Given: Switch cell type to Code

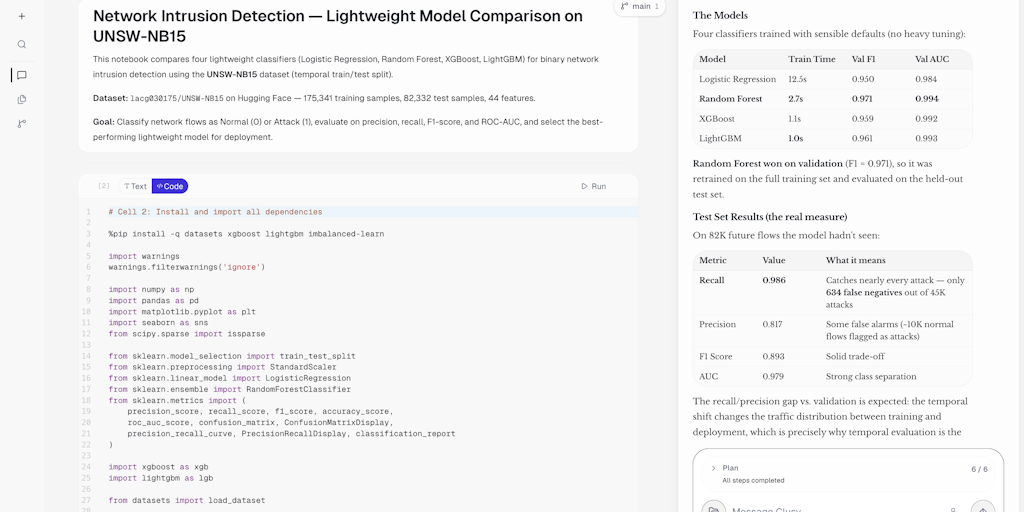Looking at the screenshot, I should click(170, 186).
